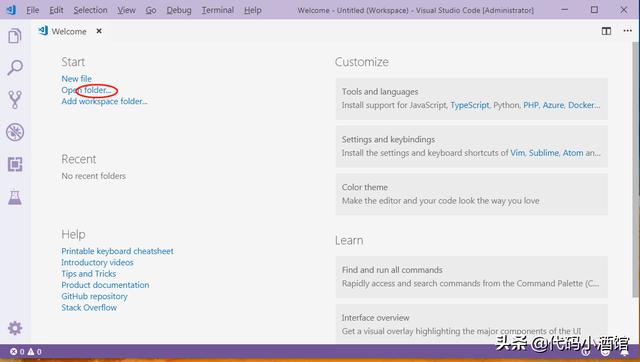Click the No recent folders text

tap(93, 176)
